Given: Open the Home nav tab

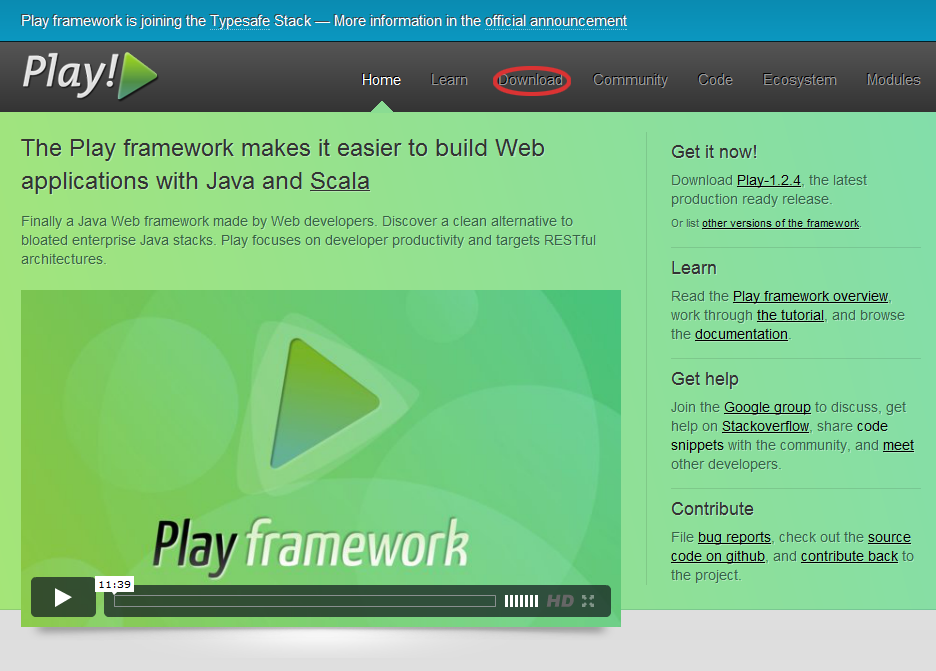Looking at the screenshot, I should [381, 80].
